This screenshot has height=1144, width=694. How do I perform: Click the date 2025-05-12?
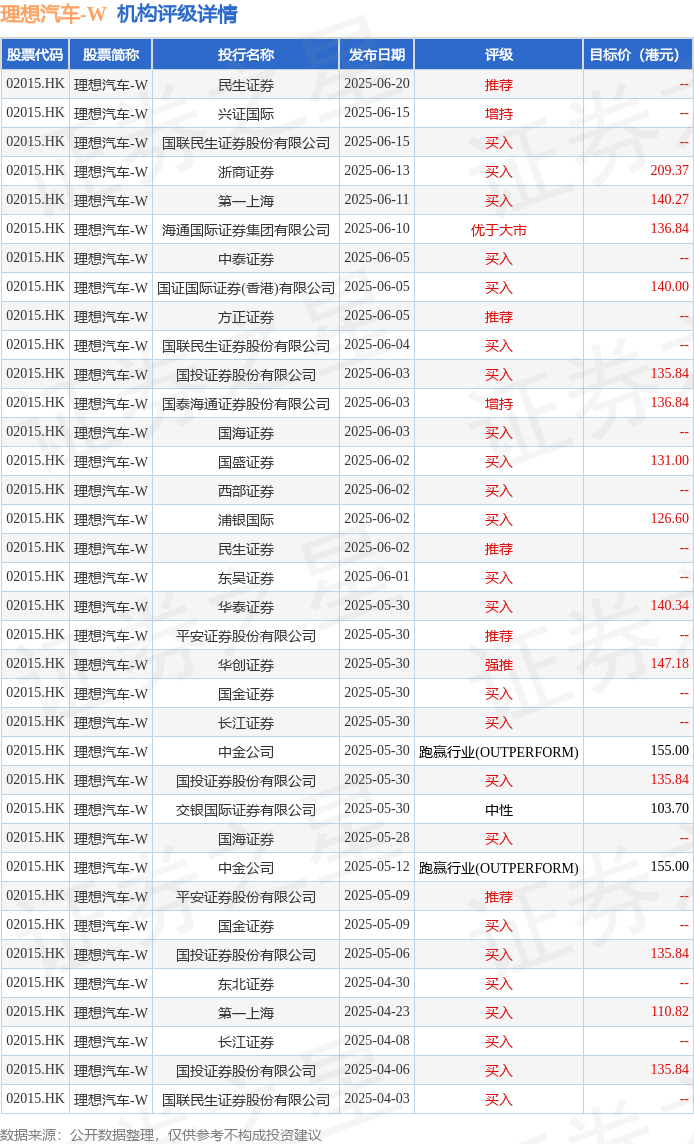pyautogui.click(x=377, y=867)
